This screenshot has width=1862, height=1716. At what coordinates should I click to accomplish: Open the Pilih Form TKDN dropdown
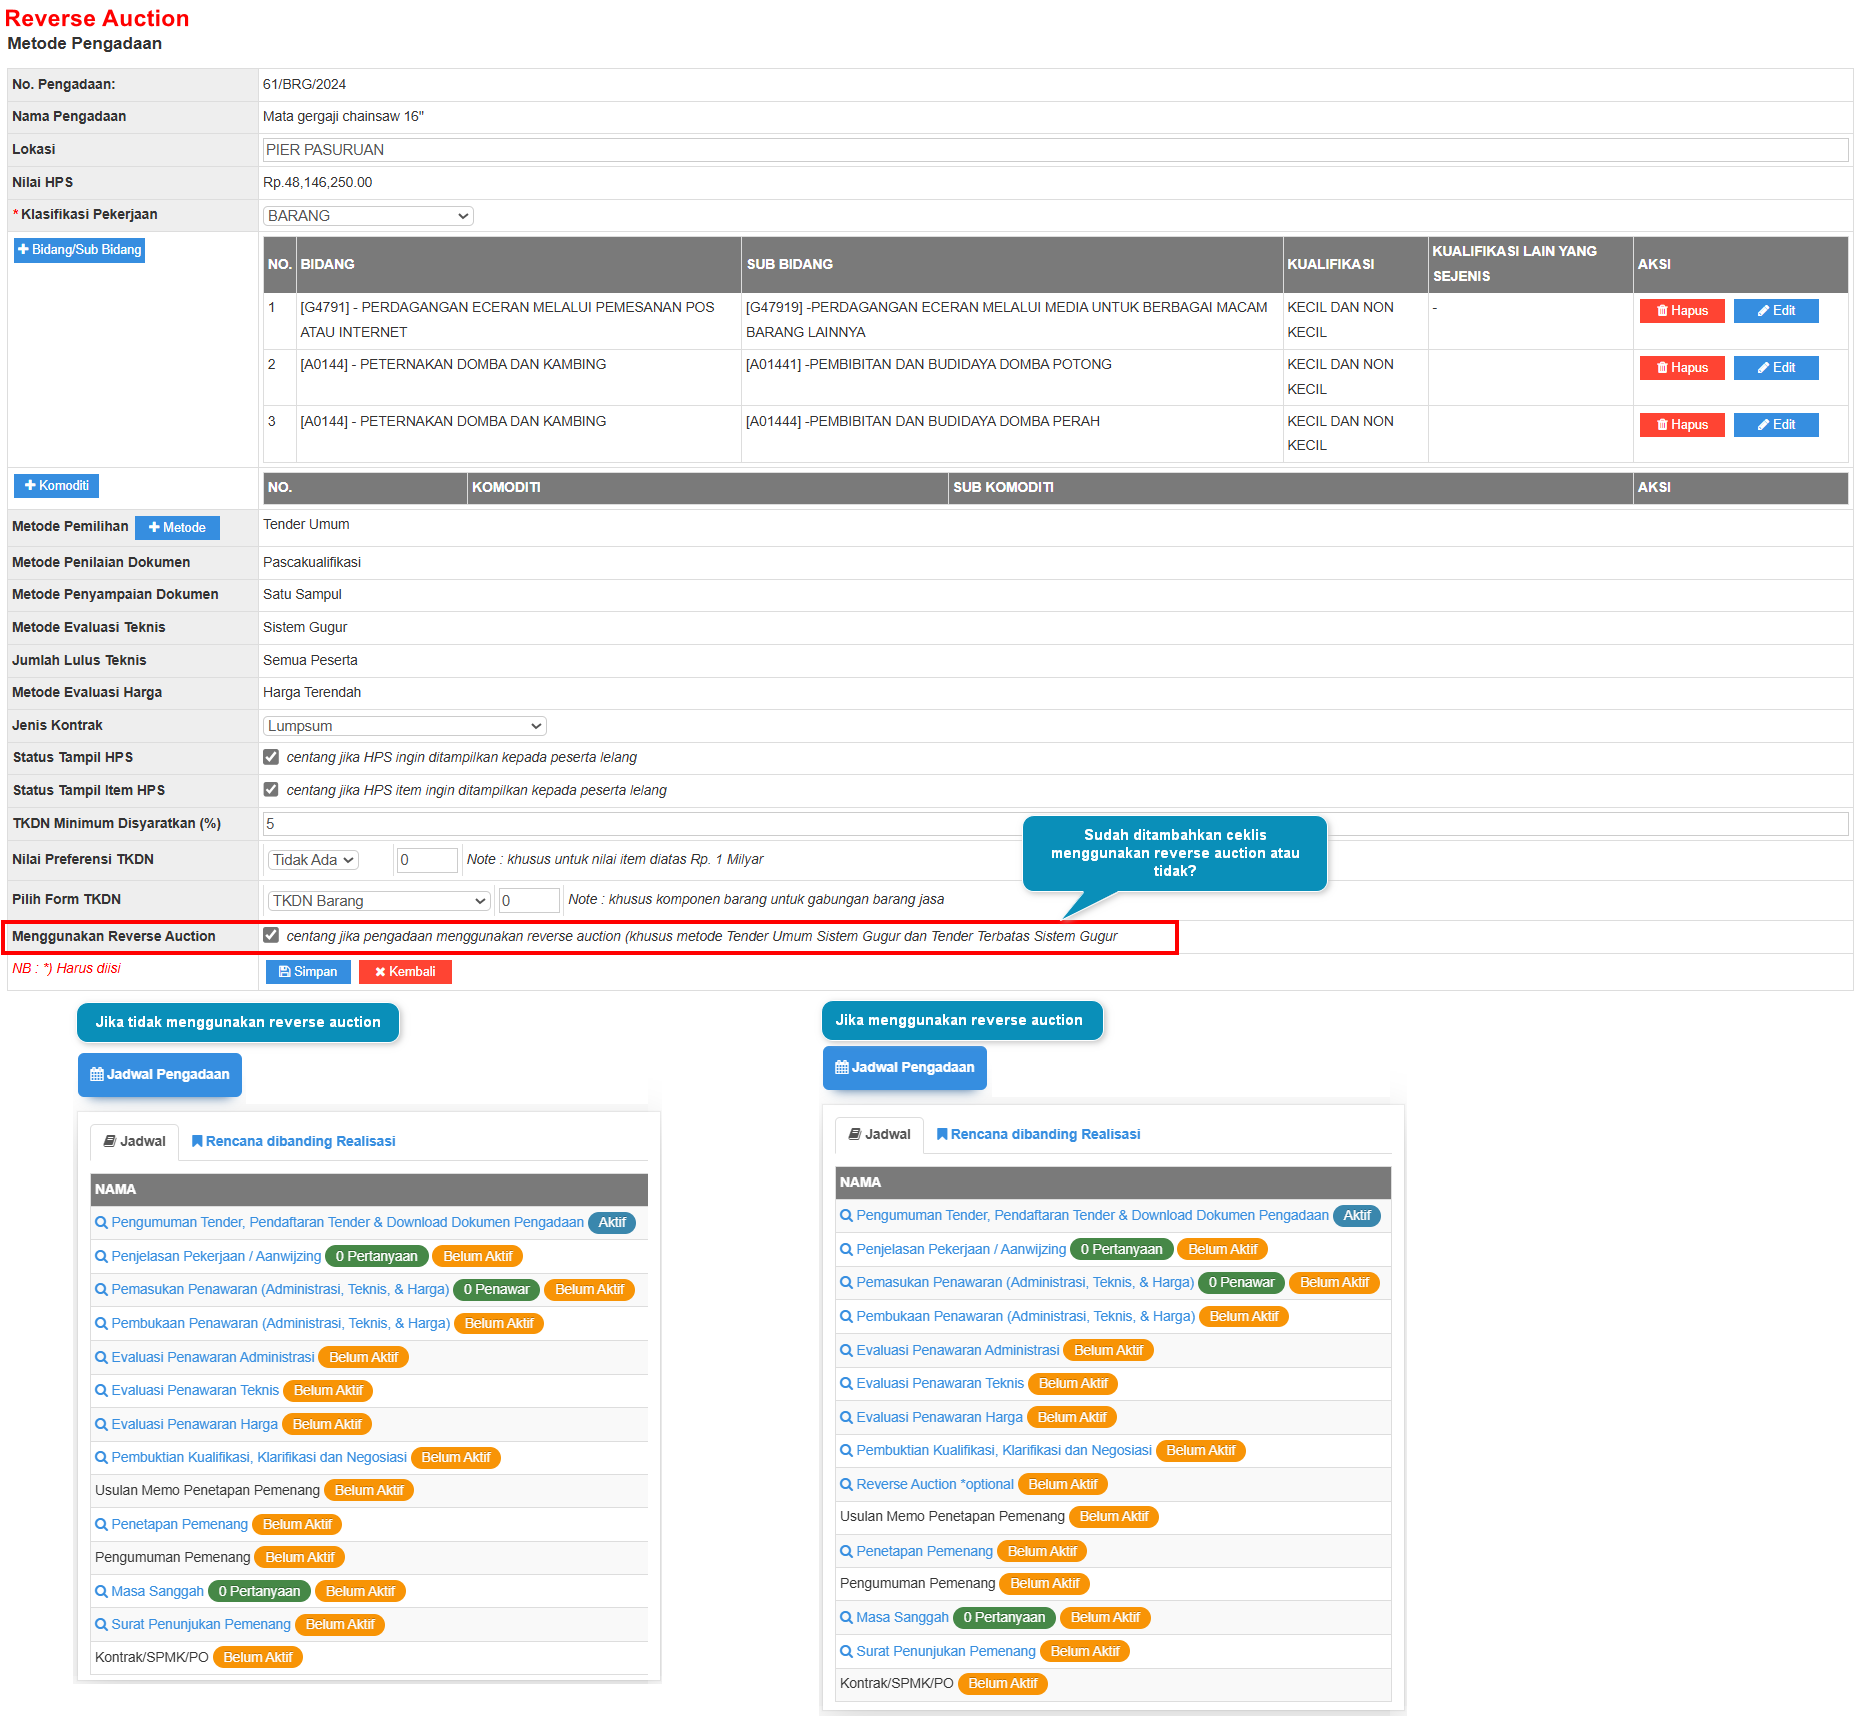point(378,901)
